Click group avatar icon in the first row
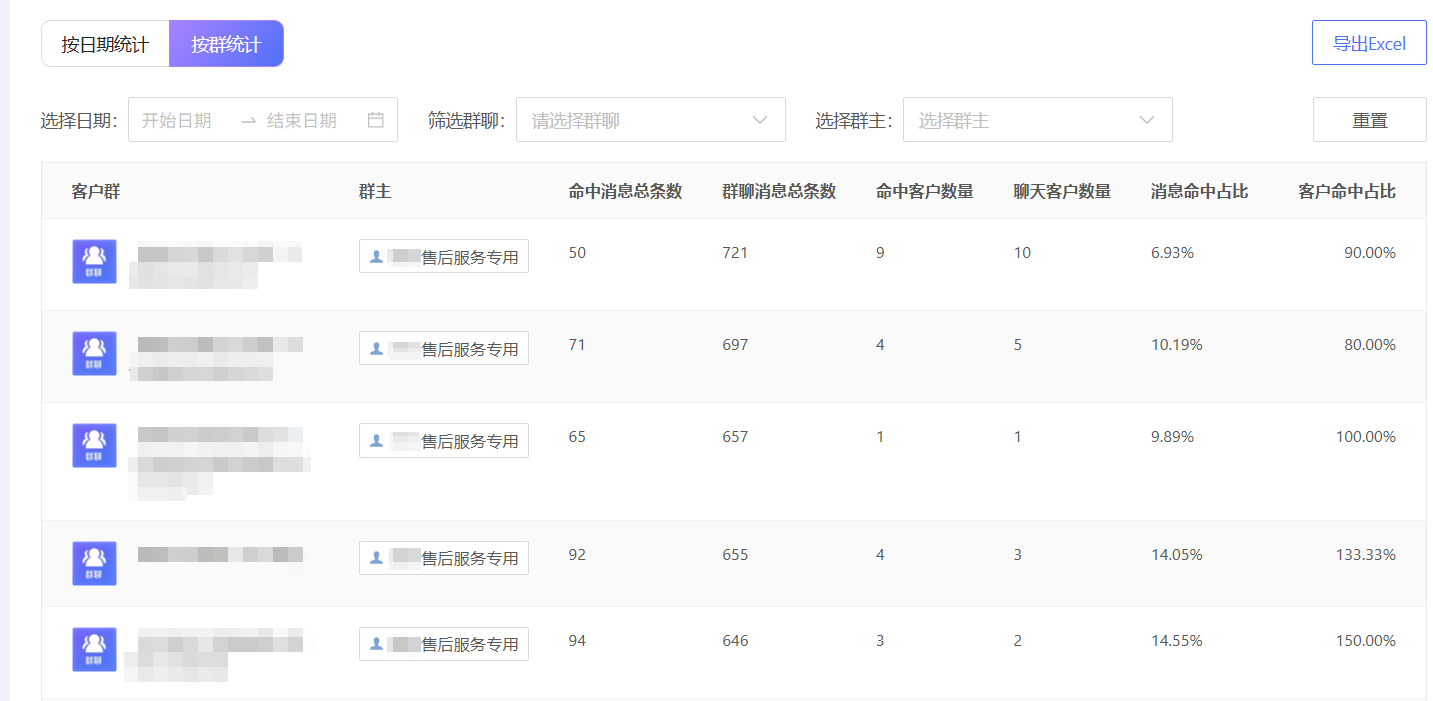Screen dimensions: 1433x701 point(94,261)
